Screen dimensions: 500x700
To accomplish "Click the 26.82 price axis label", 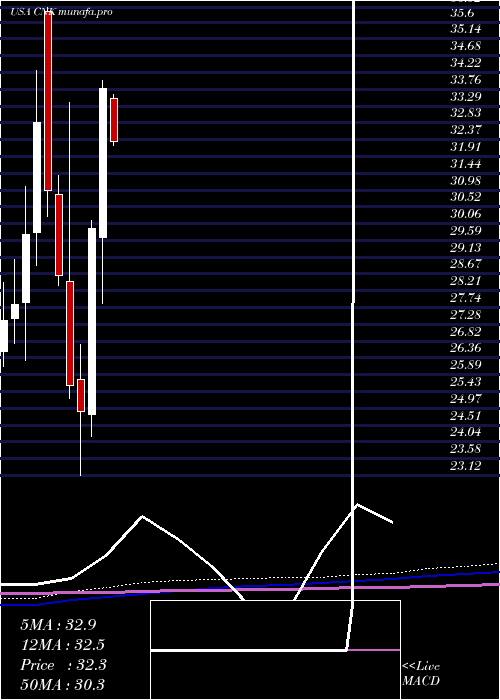I will tap(466, 332).
